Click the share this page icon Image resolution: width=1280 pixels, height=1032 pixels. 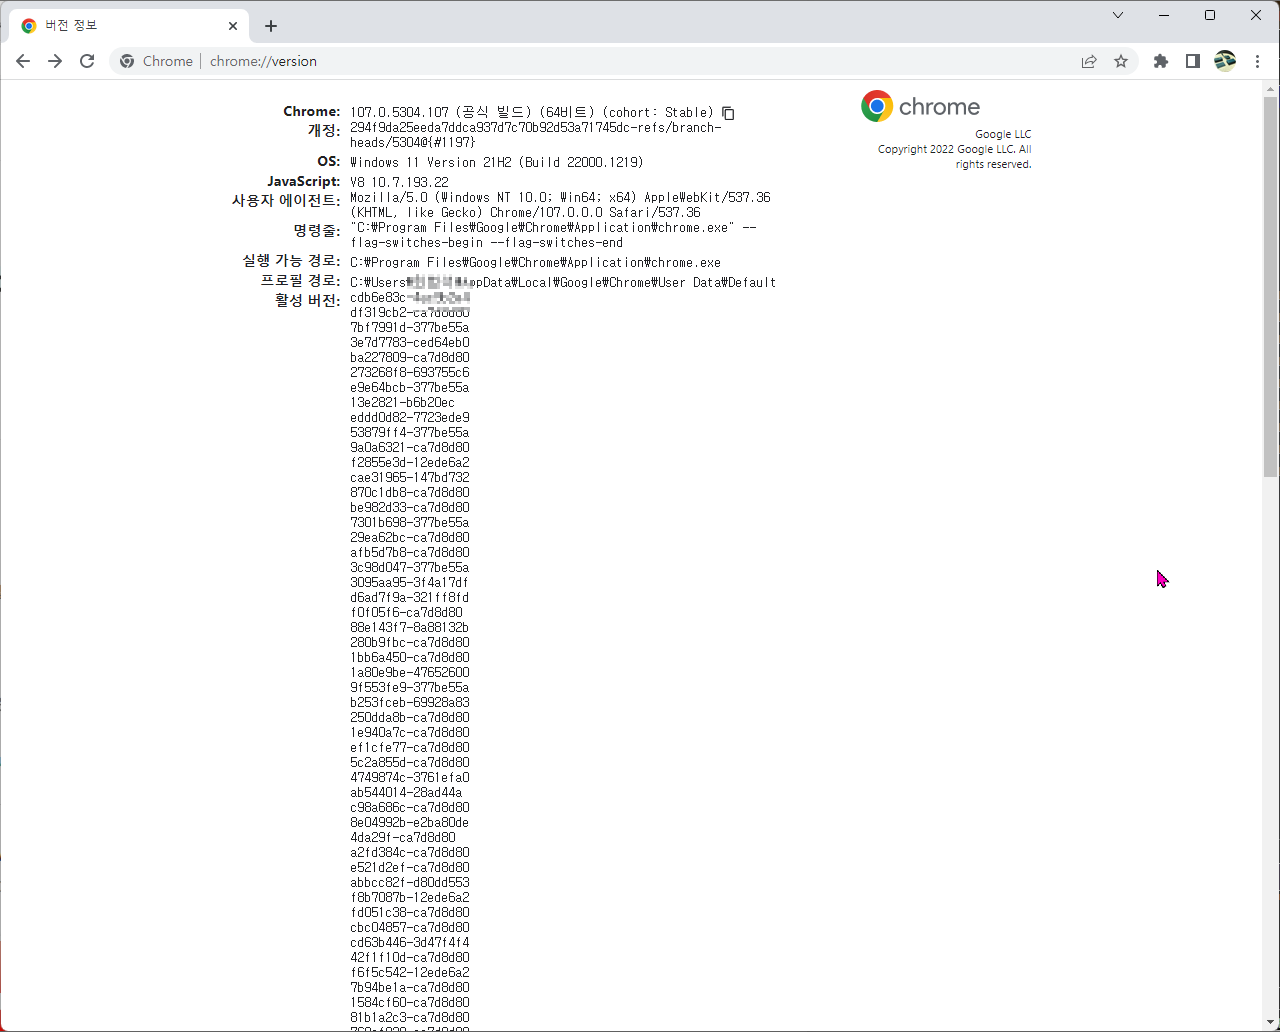pos(1089,61)
